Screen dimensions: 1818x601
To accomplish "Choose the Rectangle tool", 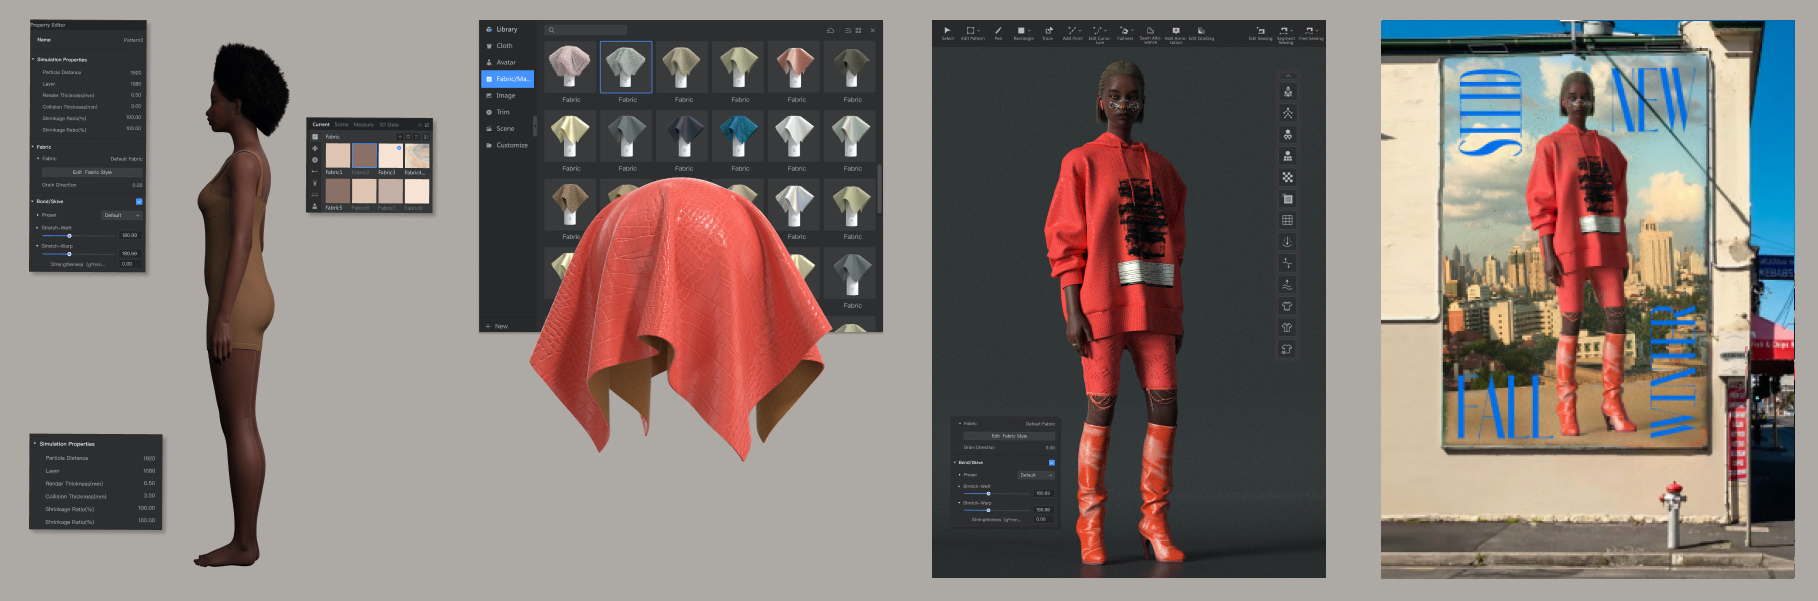I will click(1022, 31).
